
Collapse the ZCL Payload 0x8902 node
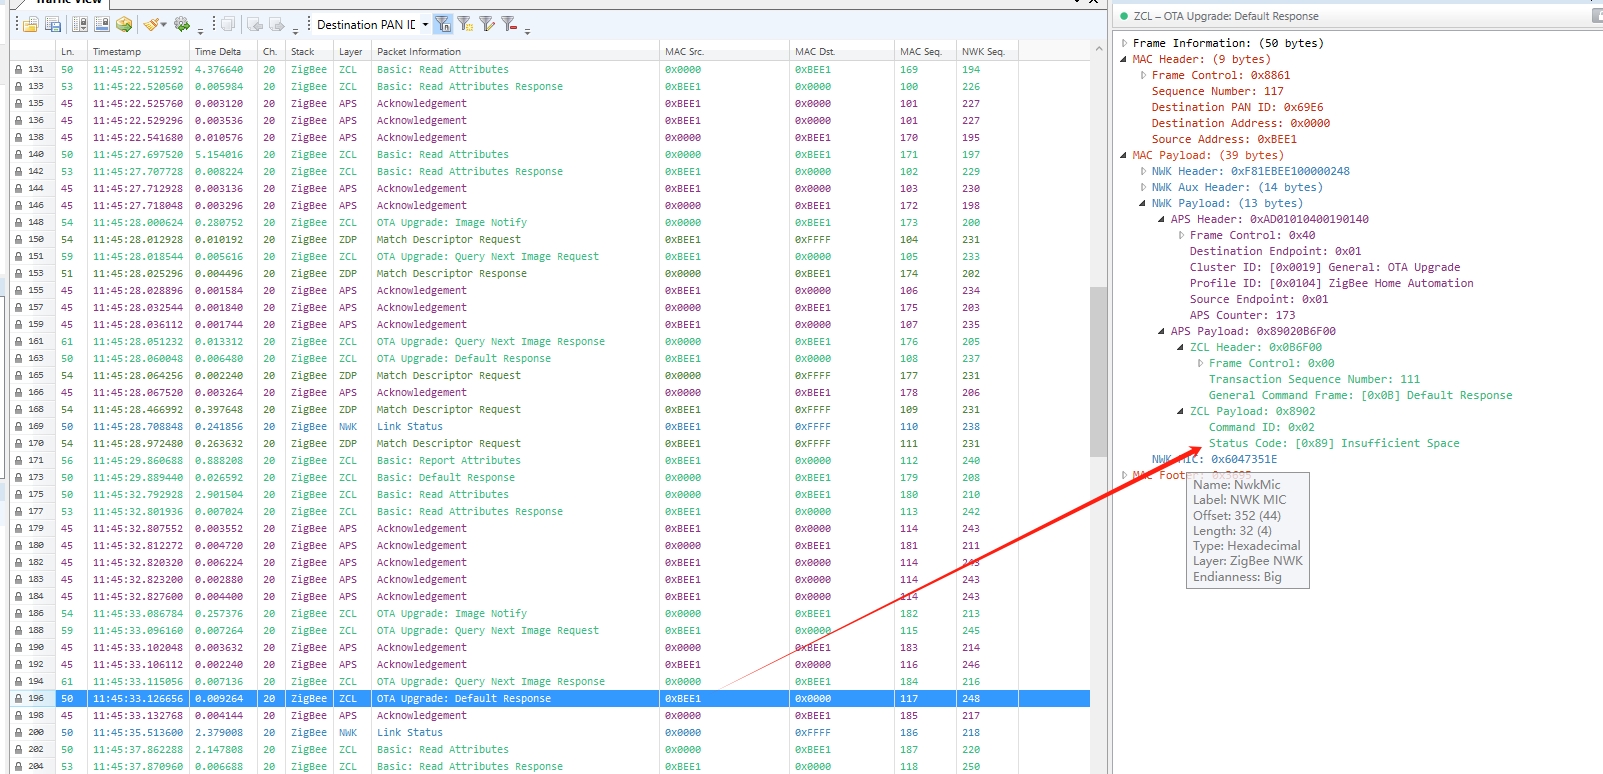click(1181, 411)
